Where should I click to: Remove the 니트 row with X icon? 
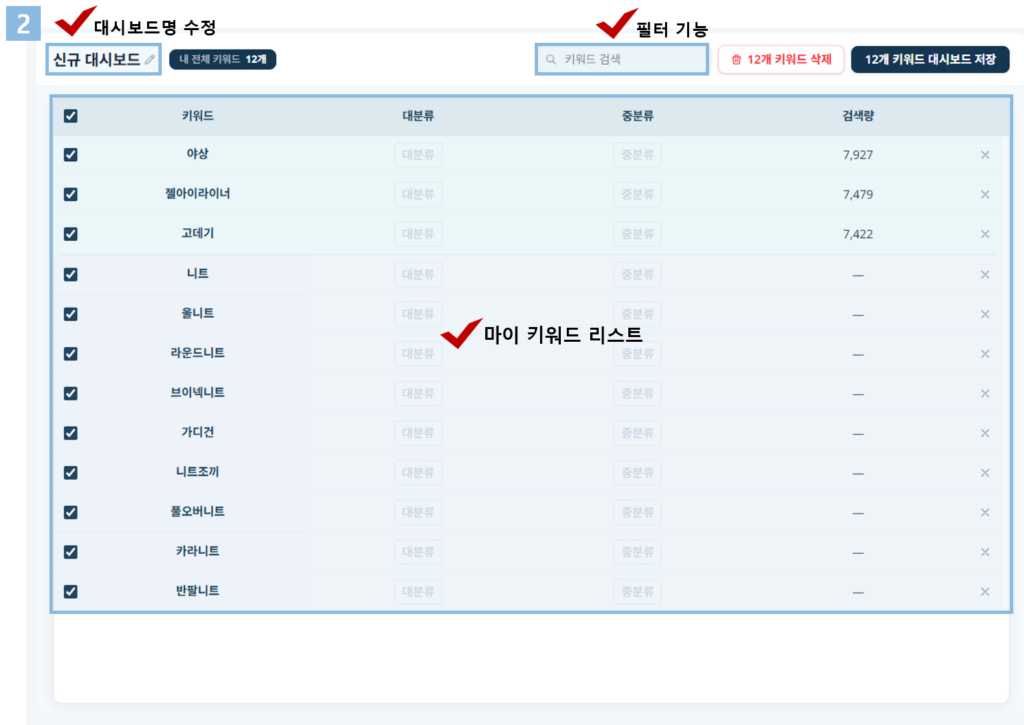tap(984, 274)
